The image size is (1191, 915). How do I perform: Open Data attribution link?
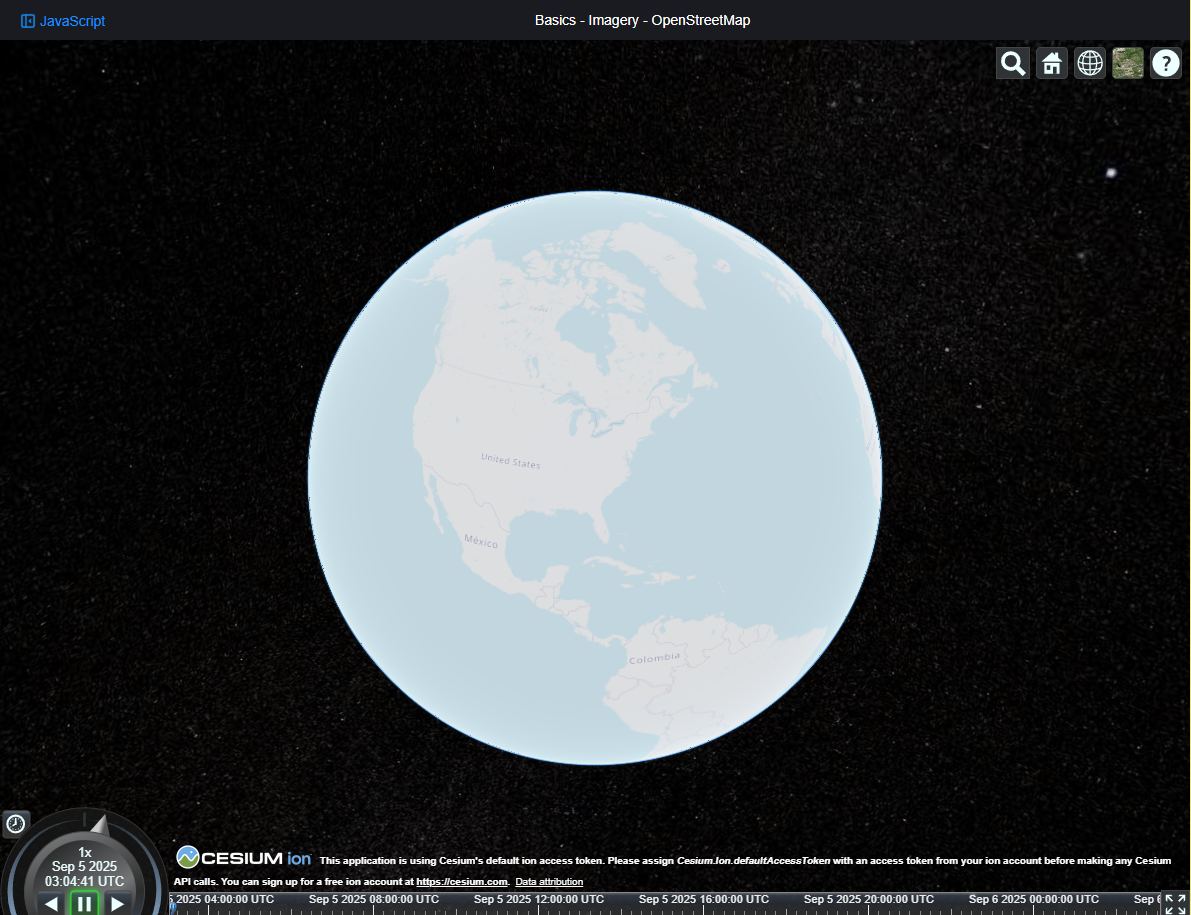(549, 882)
